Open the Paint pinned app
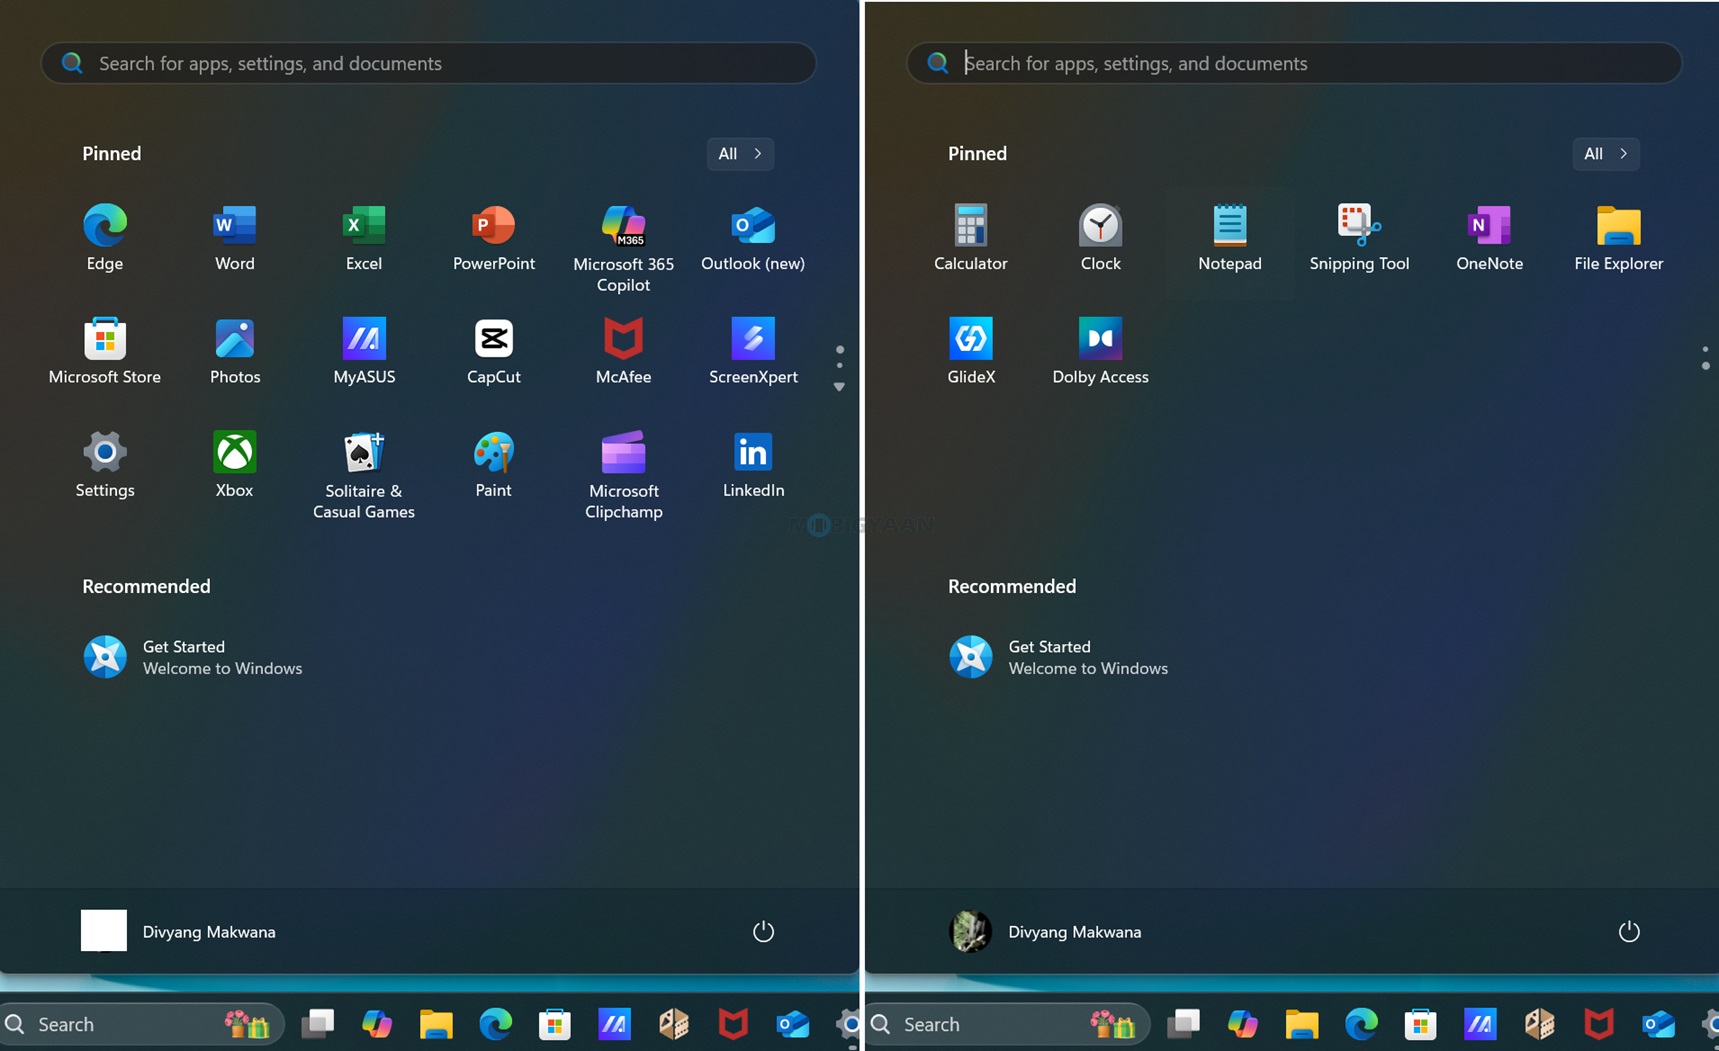The height and width of the screenshot is (1051, 1719). 494,465
